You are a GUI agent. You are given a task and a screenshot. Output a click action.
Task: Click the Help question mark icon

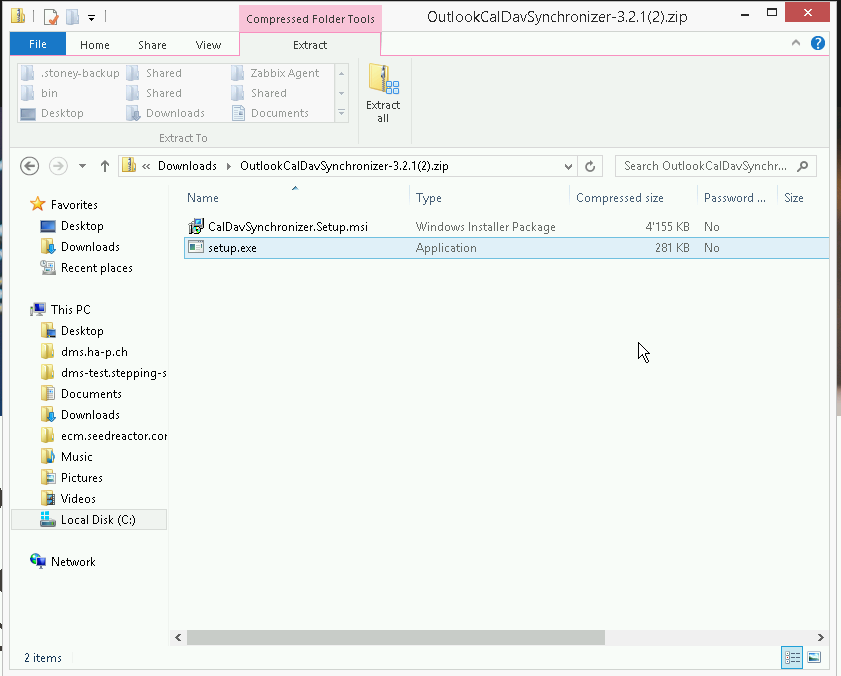(x=817, y=44)
